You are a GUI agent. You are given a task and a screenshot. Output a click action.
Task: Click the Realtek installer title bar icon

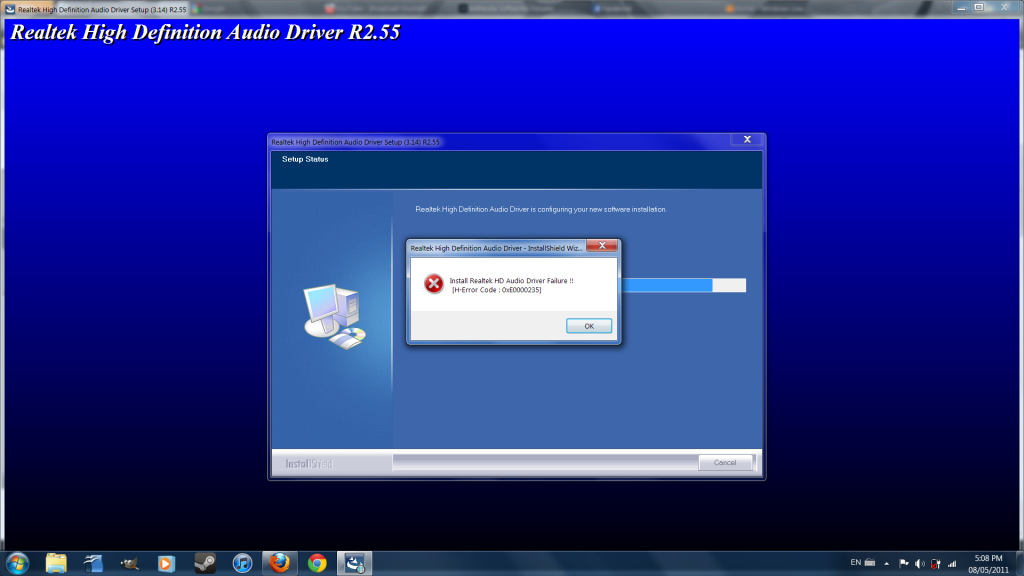(x=10, y=9)
